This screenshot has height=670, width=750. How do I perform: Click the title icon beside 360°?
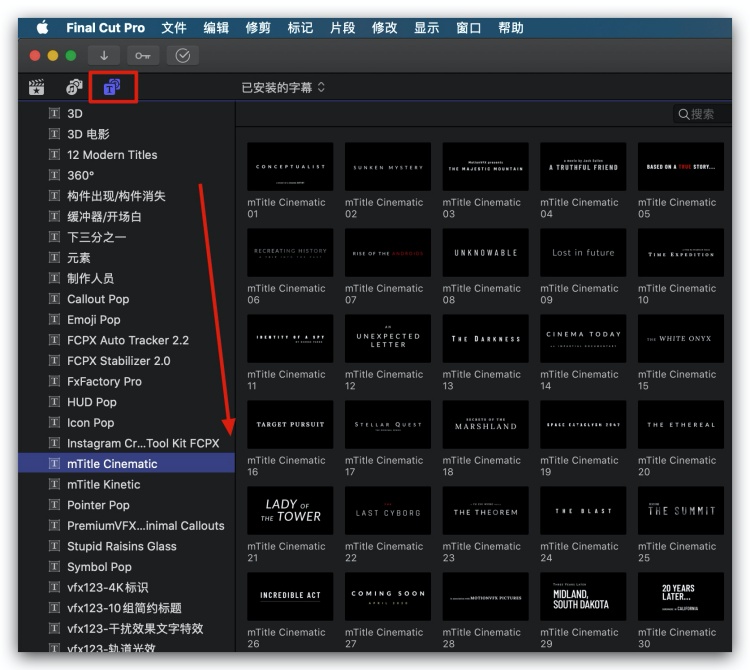(55, 175)
